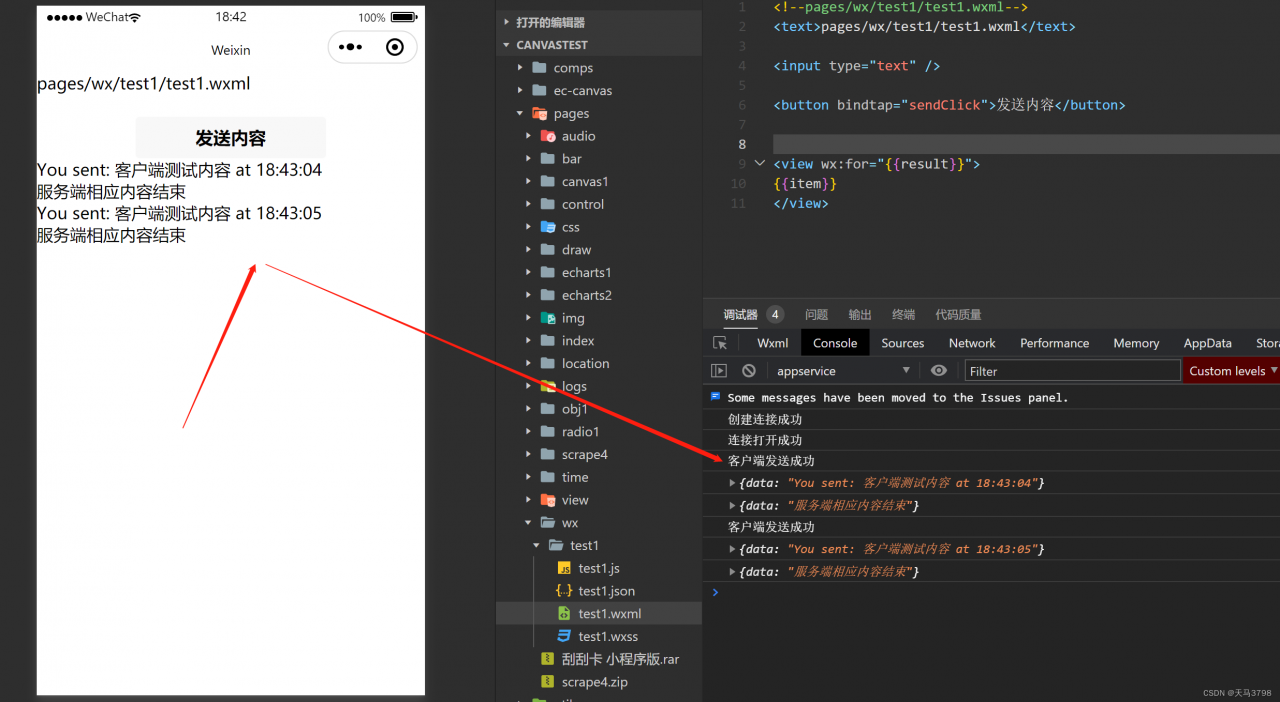Expand the css folder

coord(599,227)
